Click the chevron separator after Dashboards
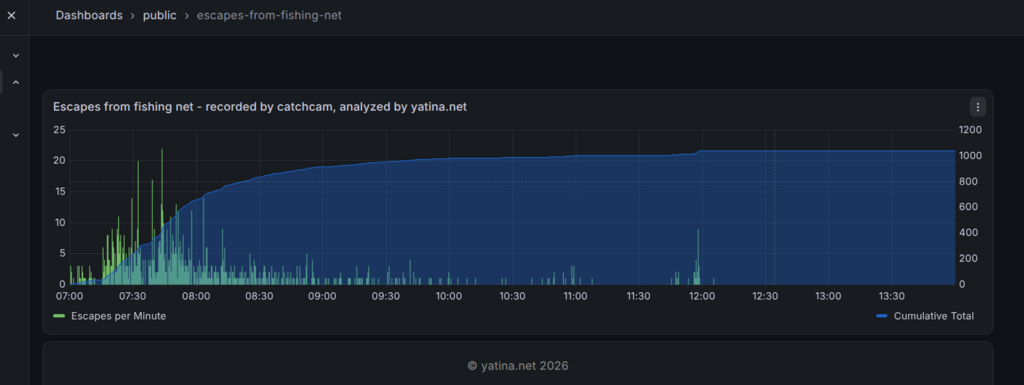 click(133, 16)
